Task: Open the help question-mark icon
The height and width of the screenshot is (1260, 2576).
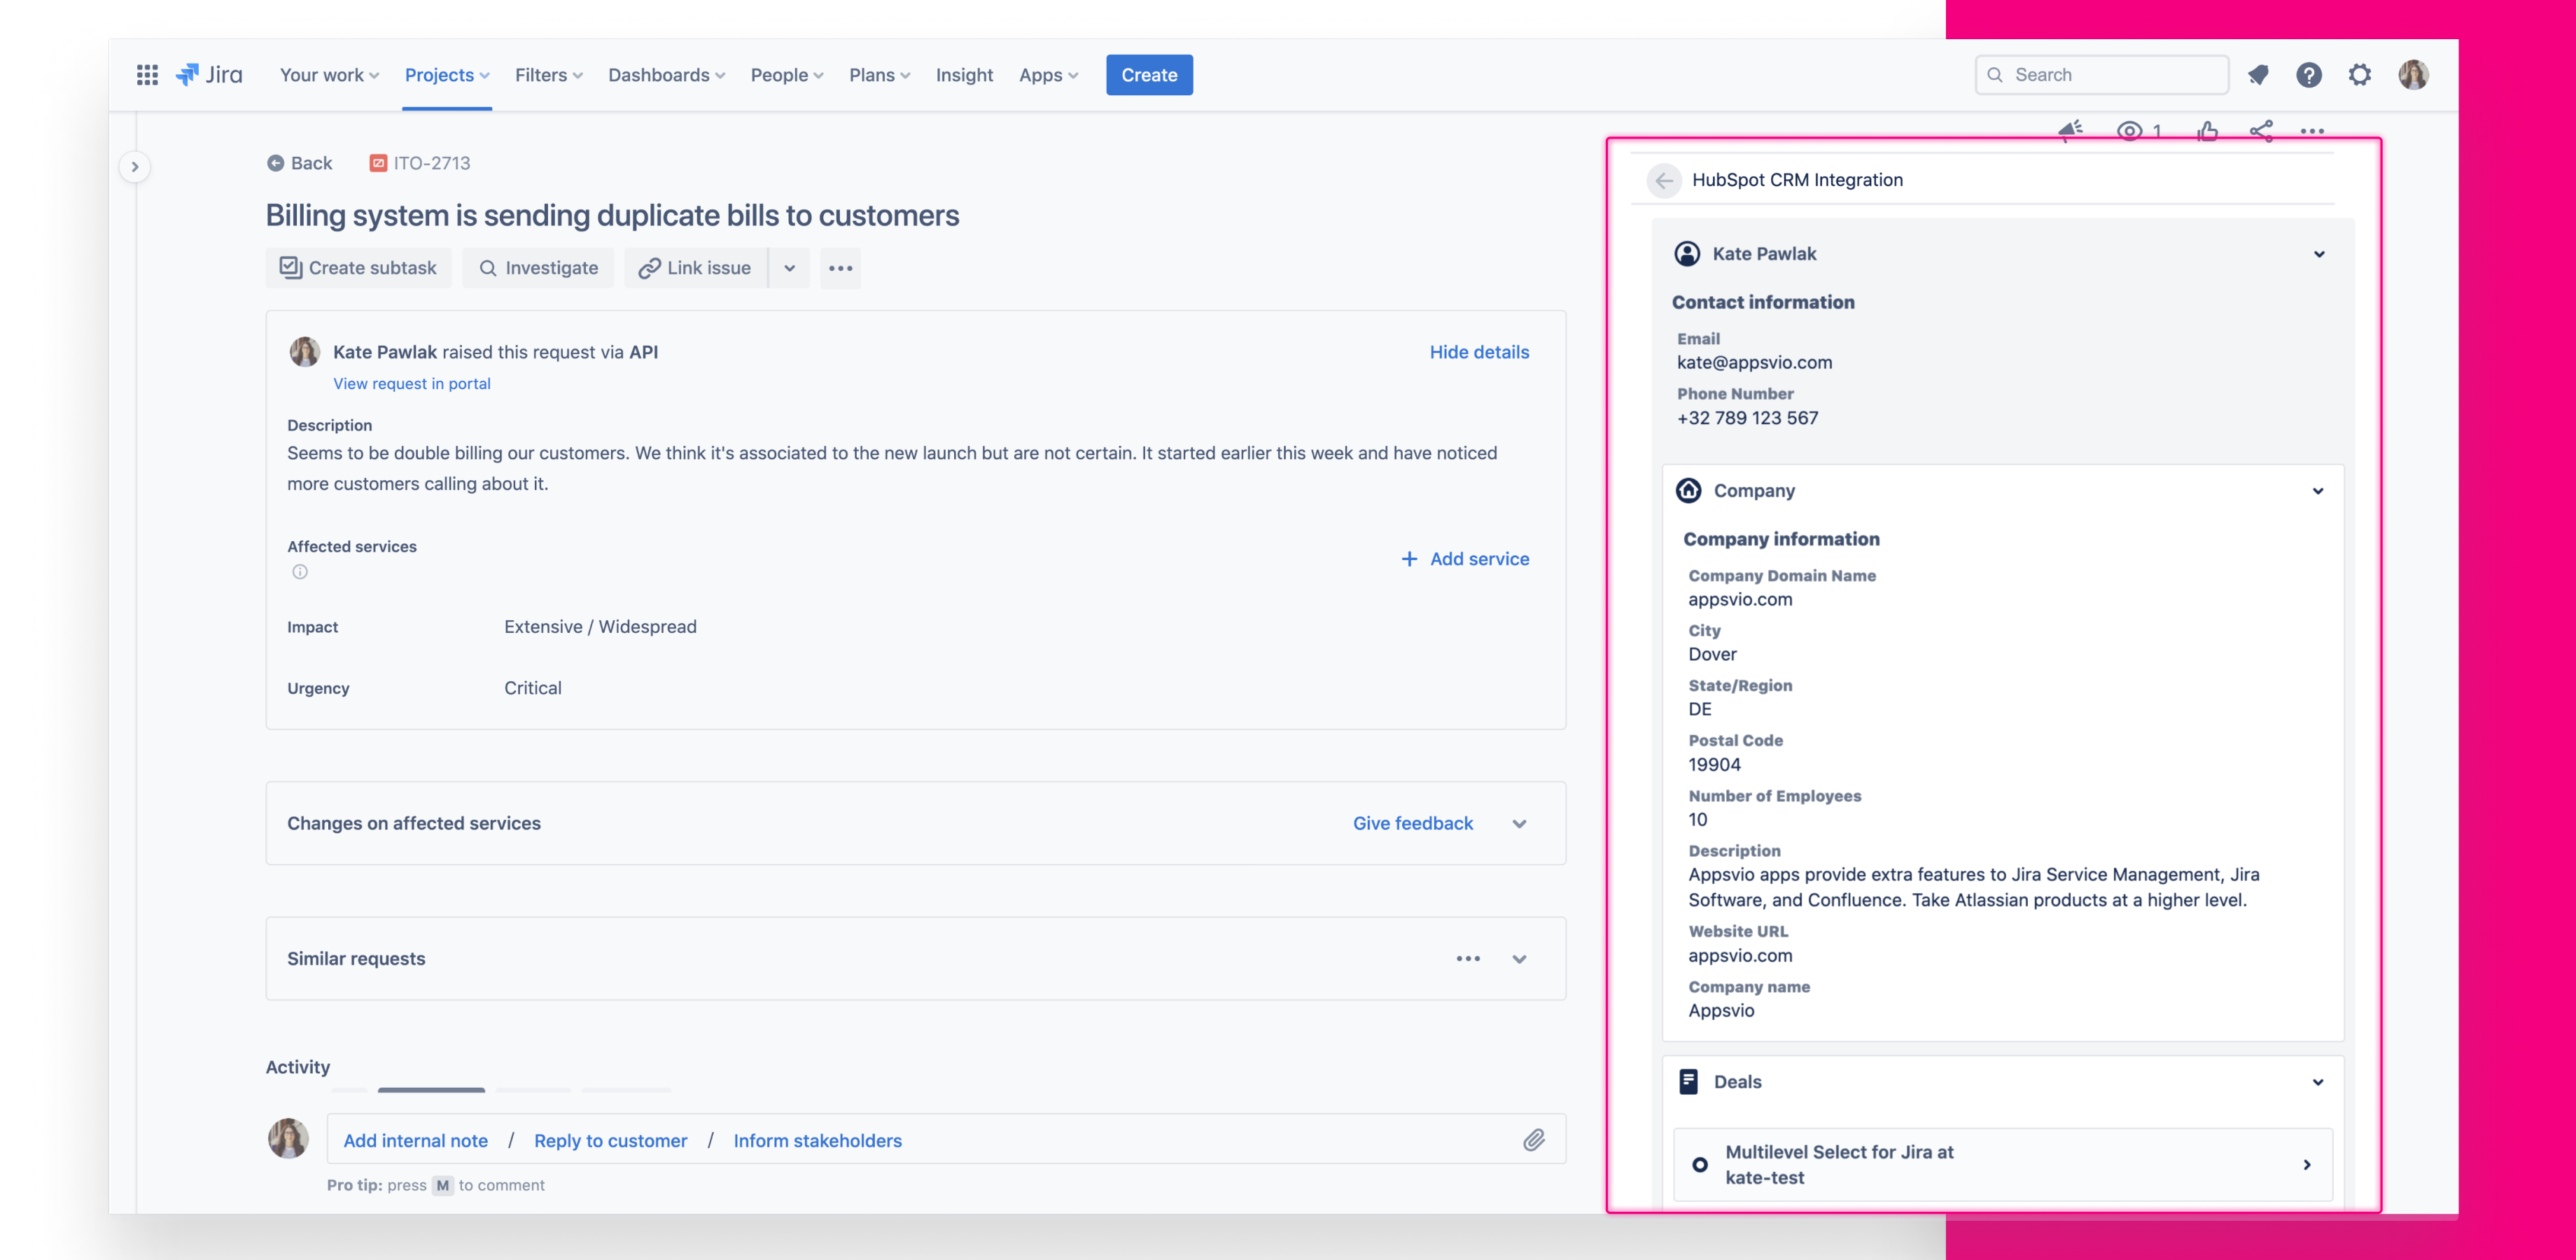Action: (x=2309, y=74)
